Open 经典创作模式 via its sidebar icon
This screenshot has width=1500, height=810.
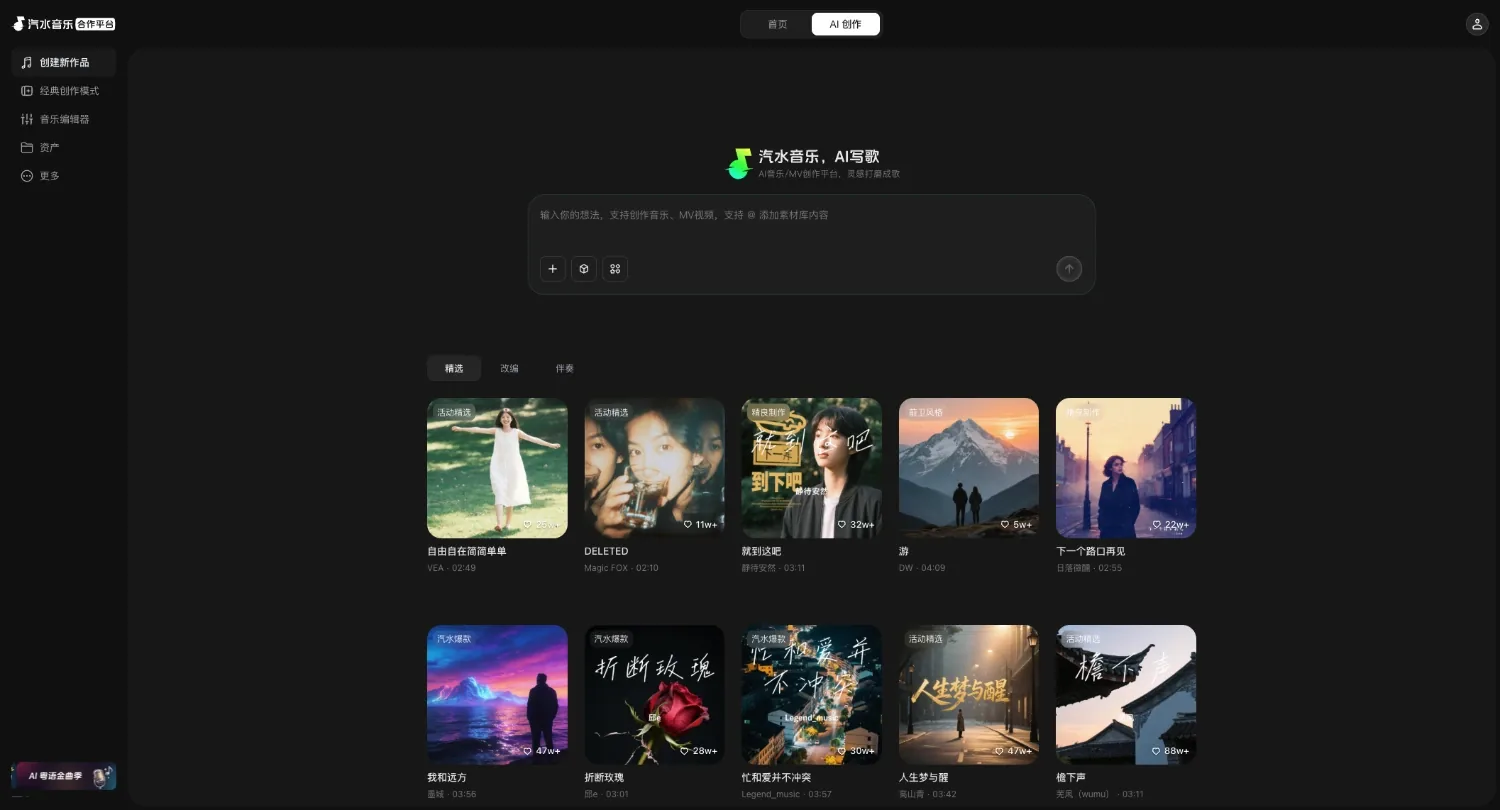pyautogui.click(x=27, y=91)
